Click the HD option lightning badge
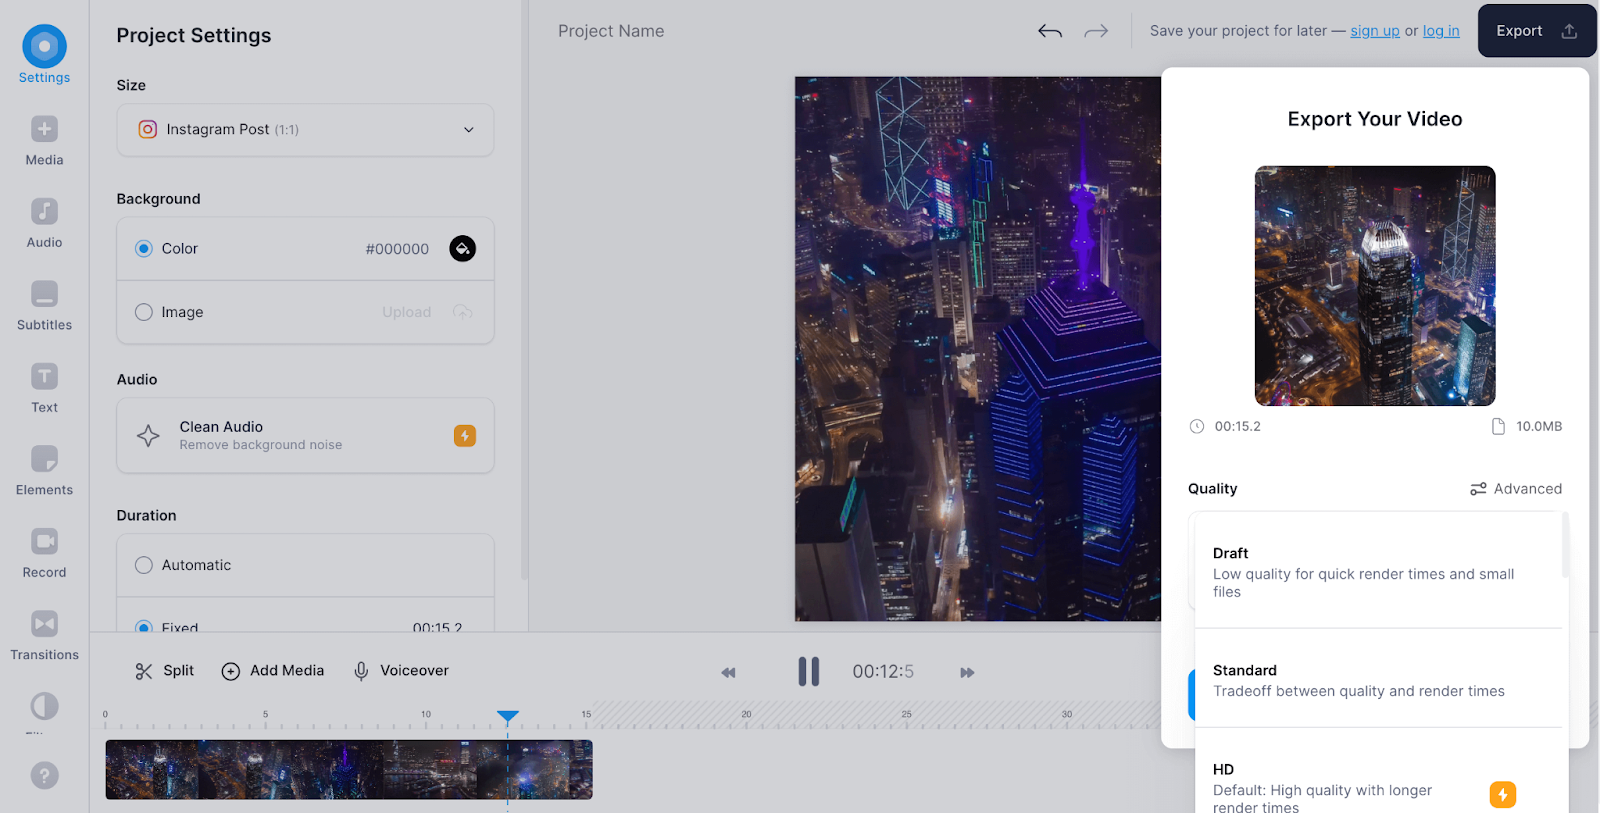The width and height of the screenshot is (1600, 813). coord(1503,794)
